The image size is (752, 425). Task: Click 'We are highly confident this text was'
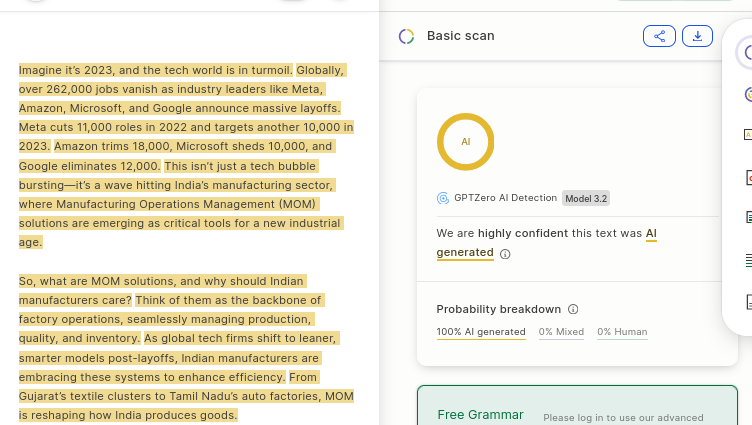(539, 234)
